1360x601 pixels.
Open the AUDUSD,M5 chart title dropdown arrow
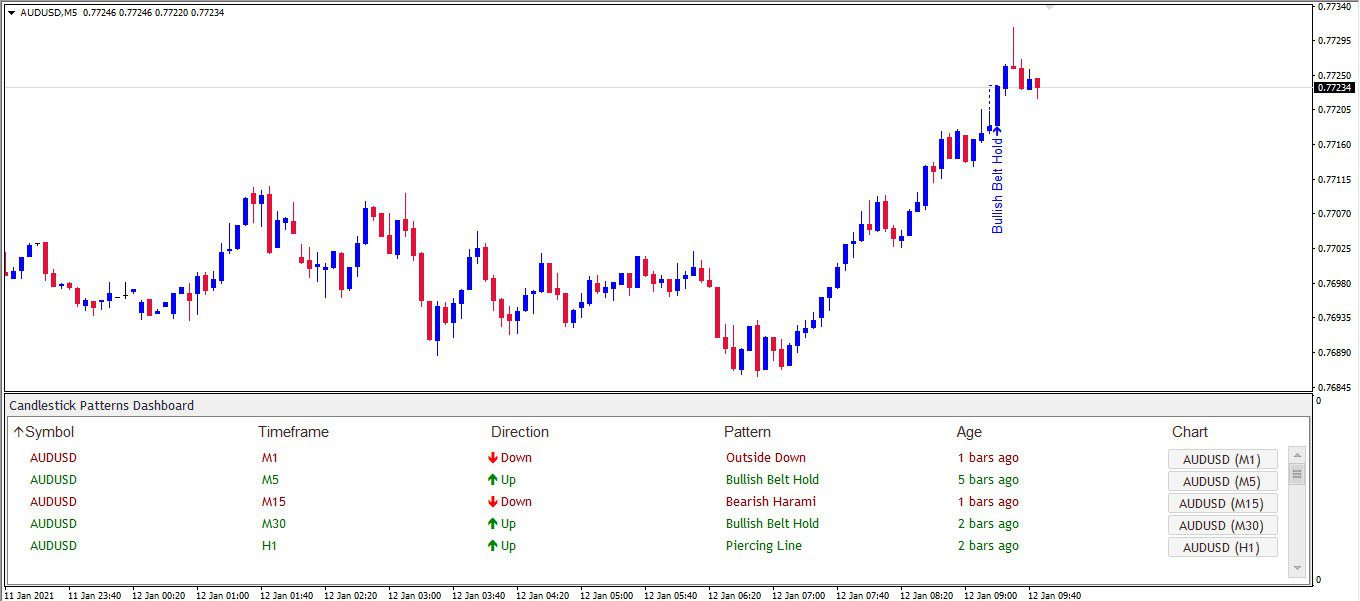[x=12, y=13]
